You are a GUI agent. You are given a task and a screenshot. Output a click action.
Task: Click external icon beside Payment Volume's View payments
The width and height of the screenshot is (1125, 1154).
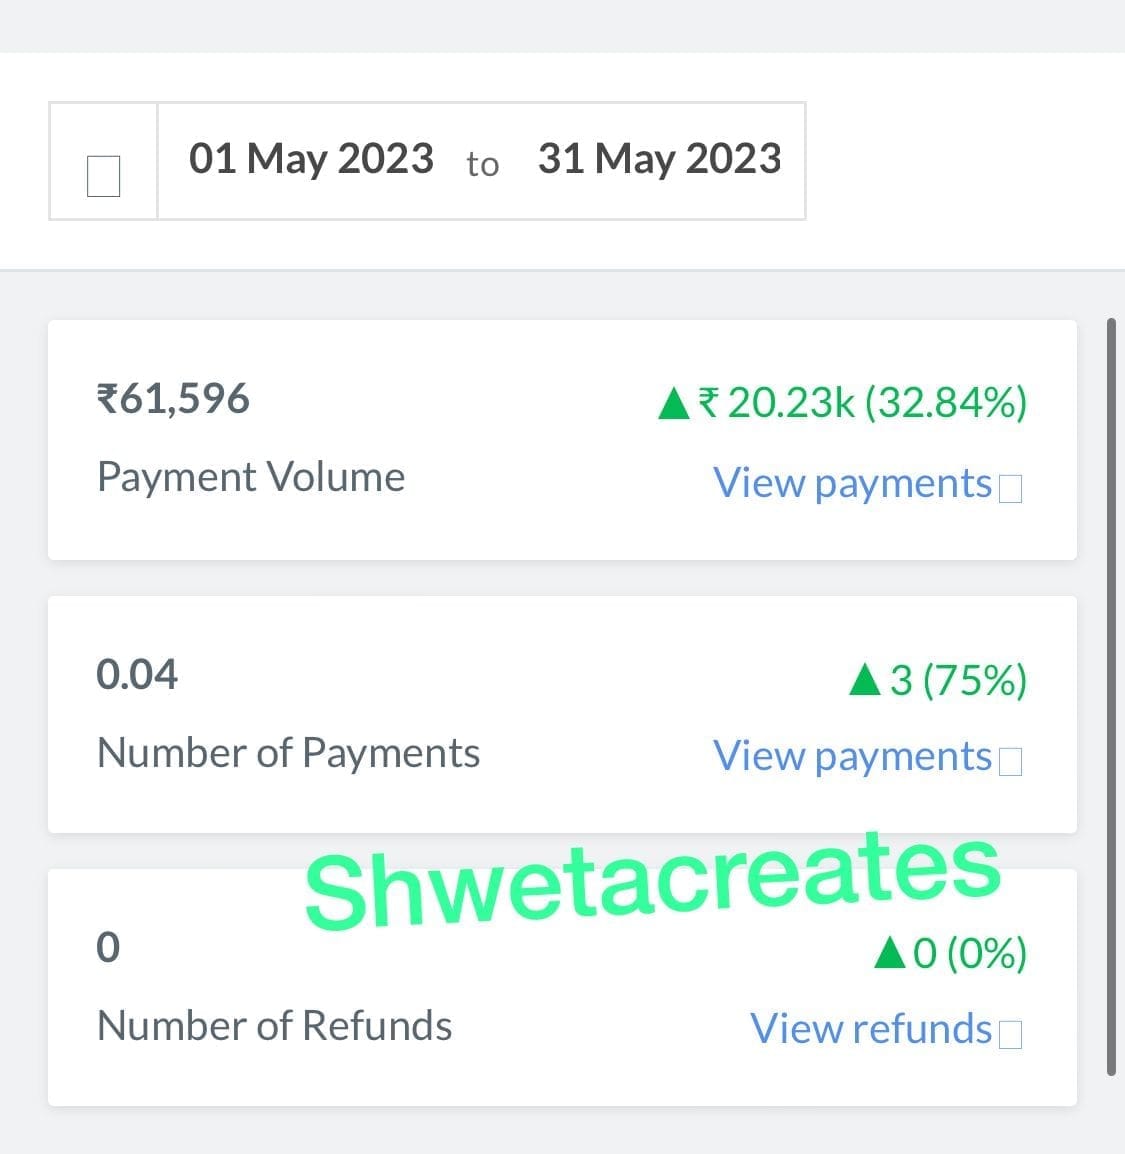pyautogui.click(x=1010, y=489)
